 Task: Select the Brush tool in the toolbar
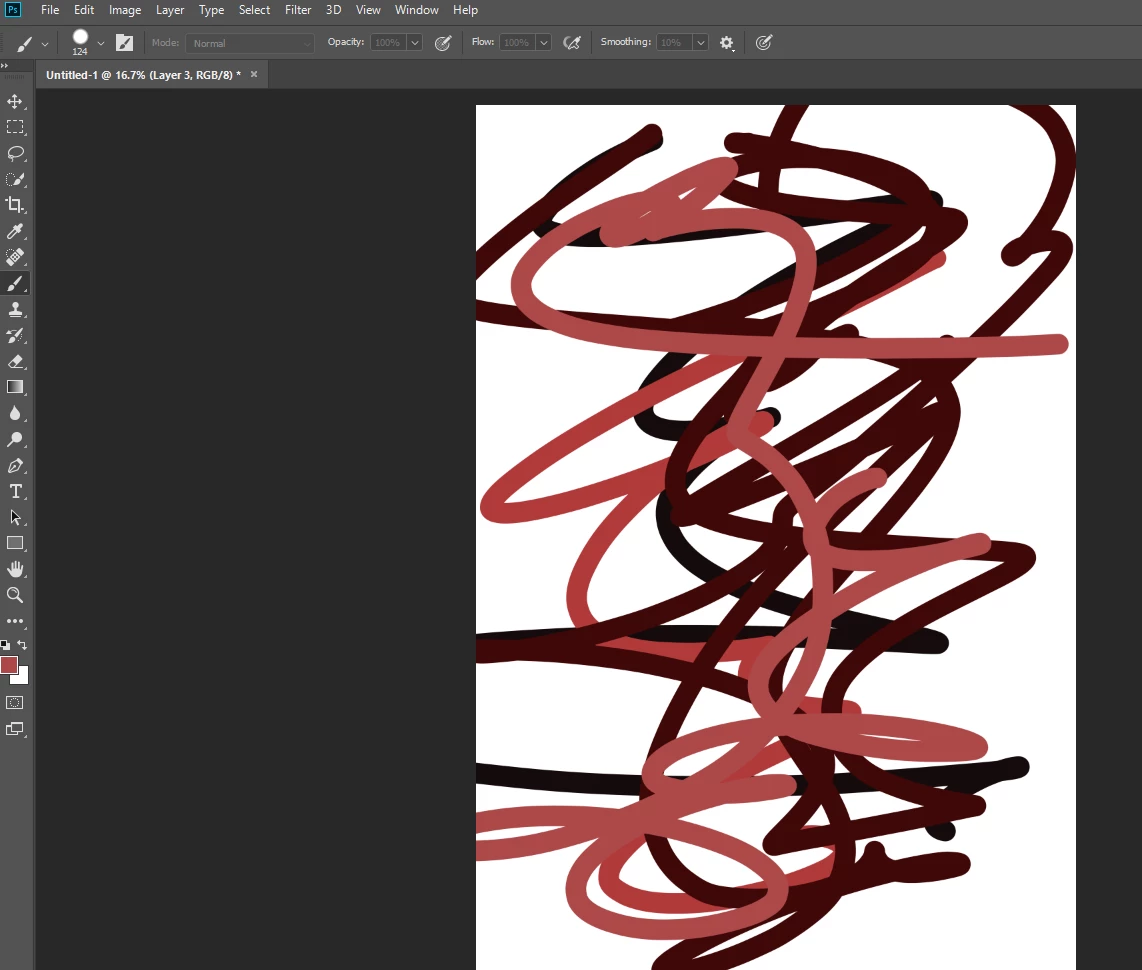[15, 283]
